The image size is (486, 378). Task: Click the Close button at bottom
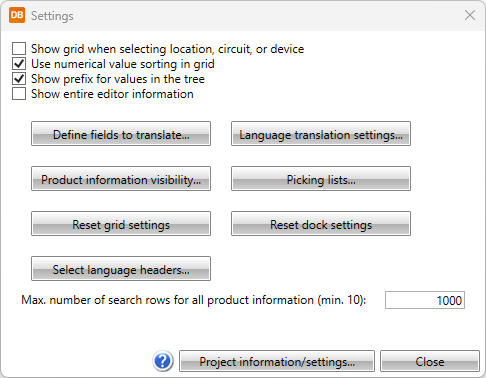430,361
